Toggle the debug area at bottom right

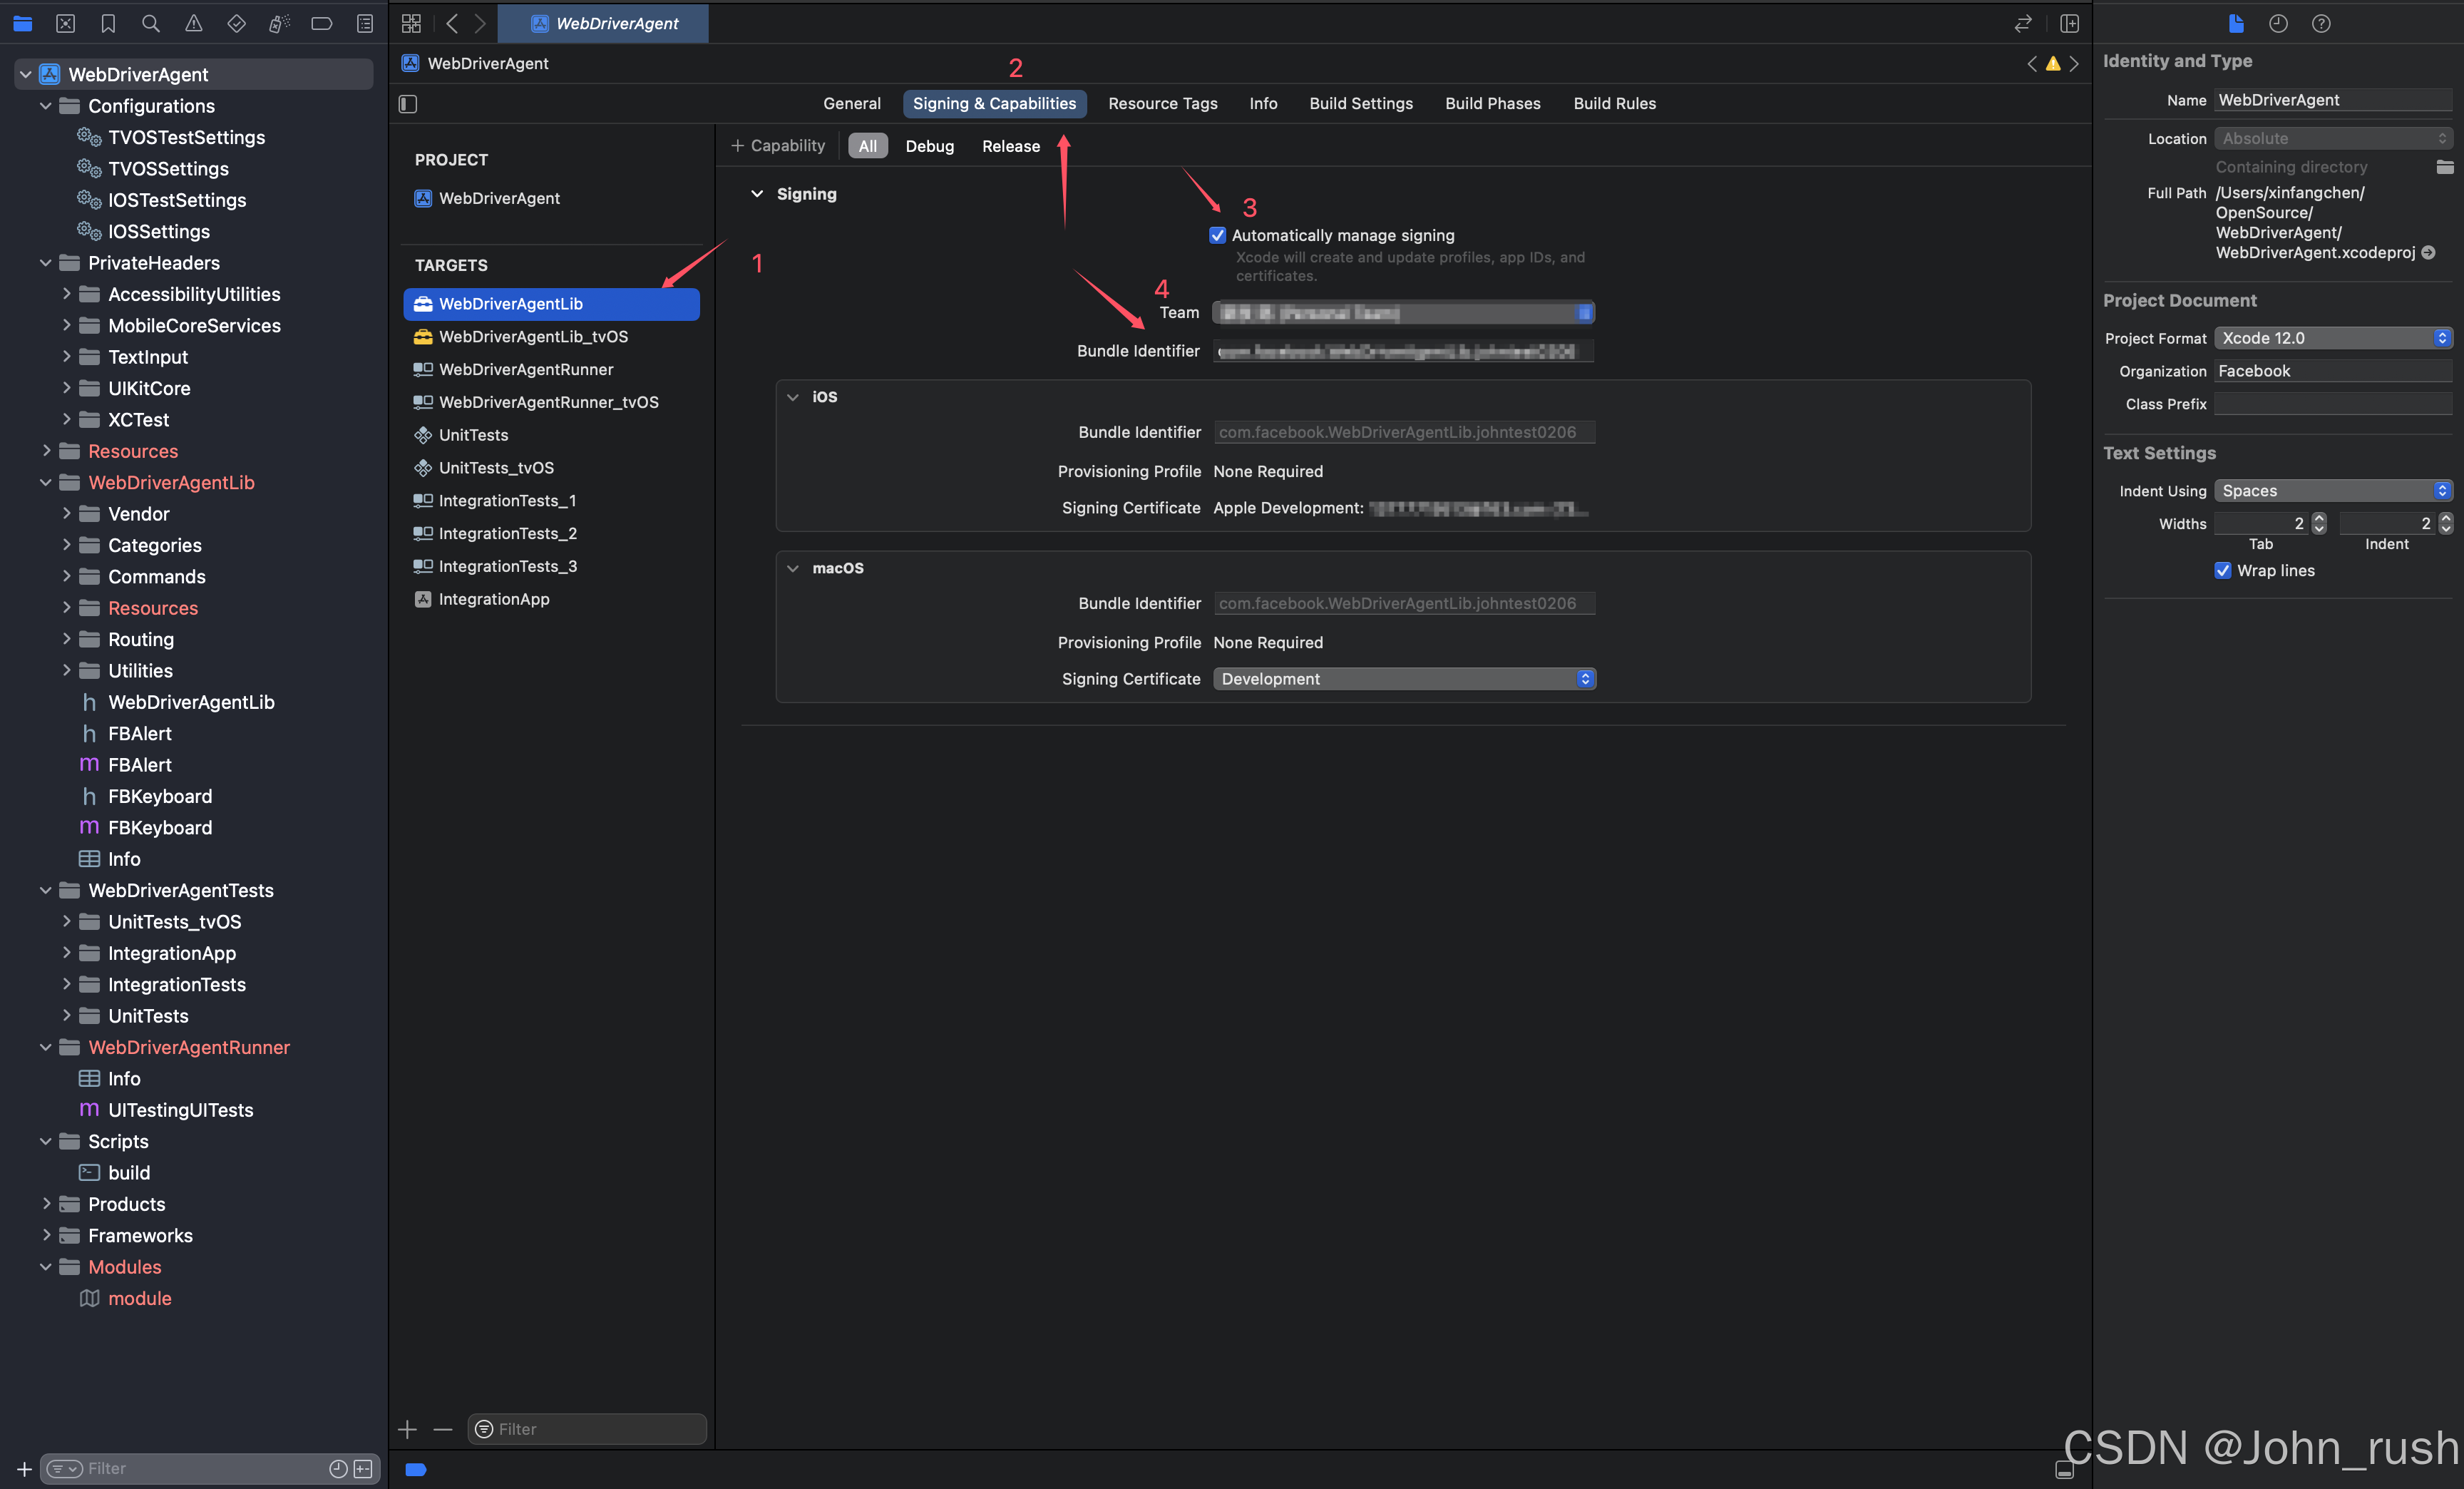point(2064,1469)
